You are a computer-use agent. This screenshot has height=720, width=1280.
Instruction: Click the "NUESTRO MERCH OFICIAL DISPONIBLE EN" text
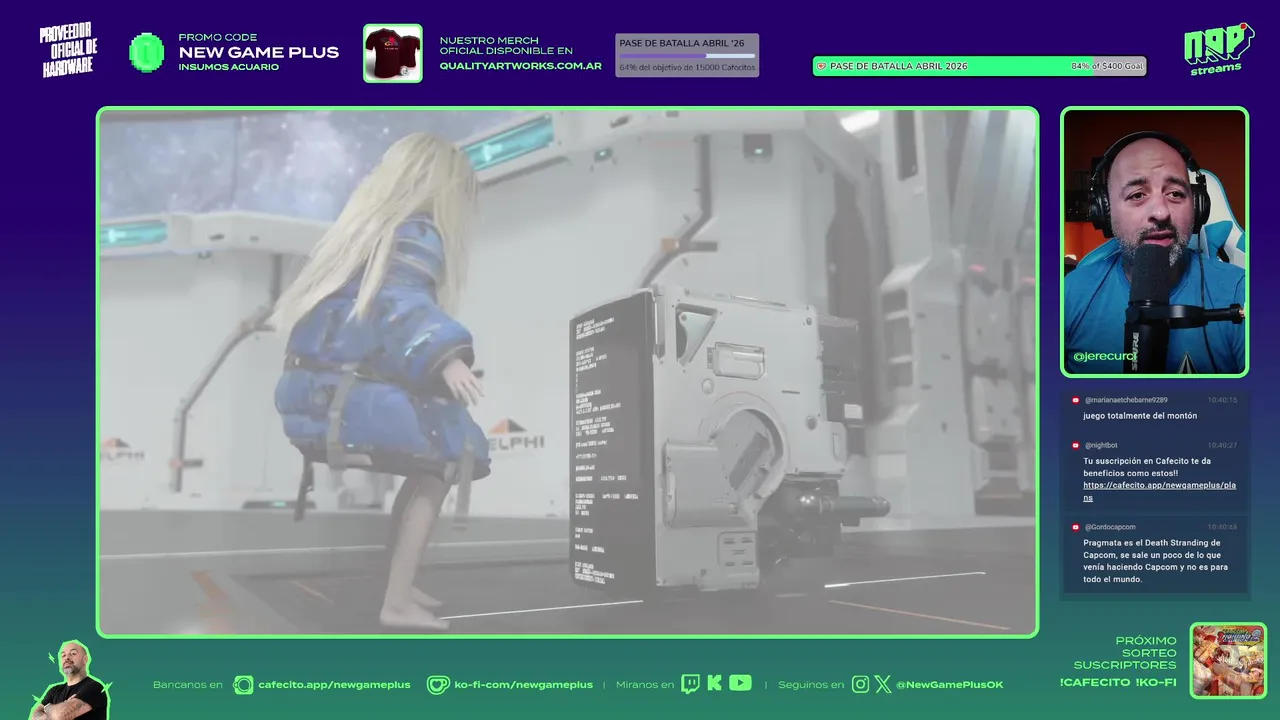(x=506, y=46)
